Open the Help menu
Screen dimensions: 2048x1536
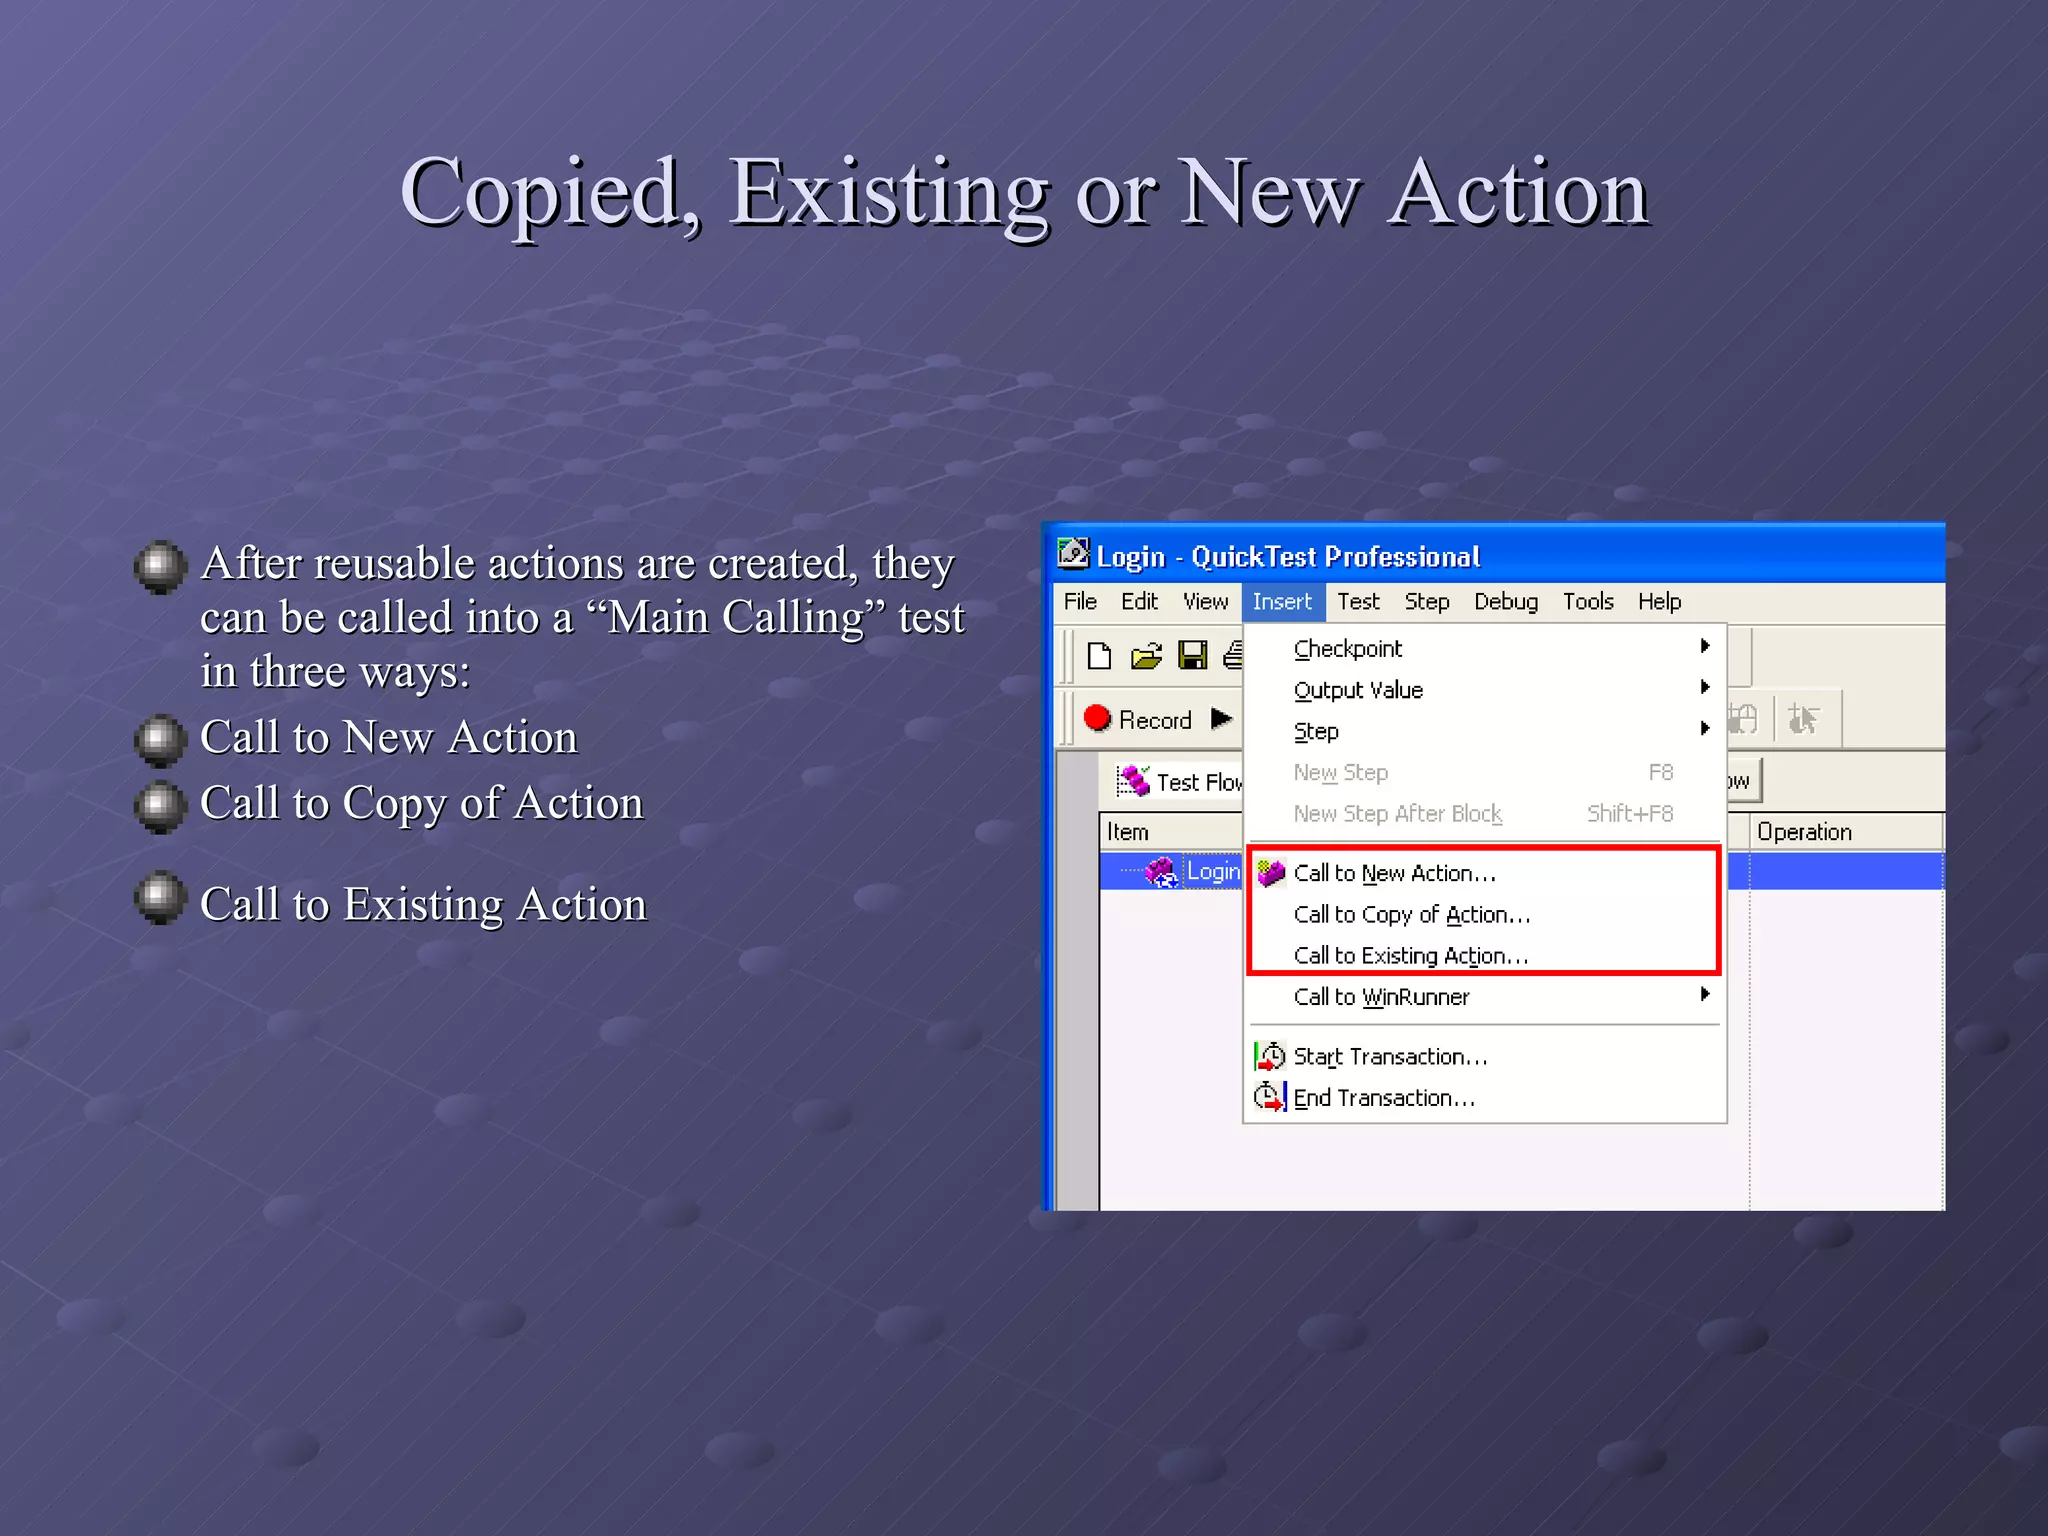click(1659, 602)
